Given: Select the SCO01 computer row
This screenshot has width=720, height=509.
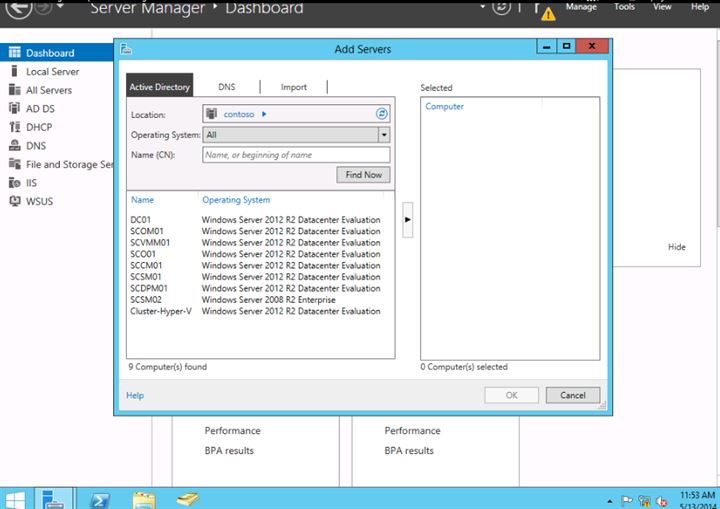Looking at the screenshot, I should pyautogui.click(x=260, y=254).
